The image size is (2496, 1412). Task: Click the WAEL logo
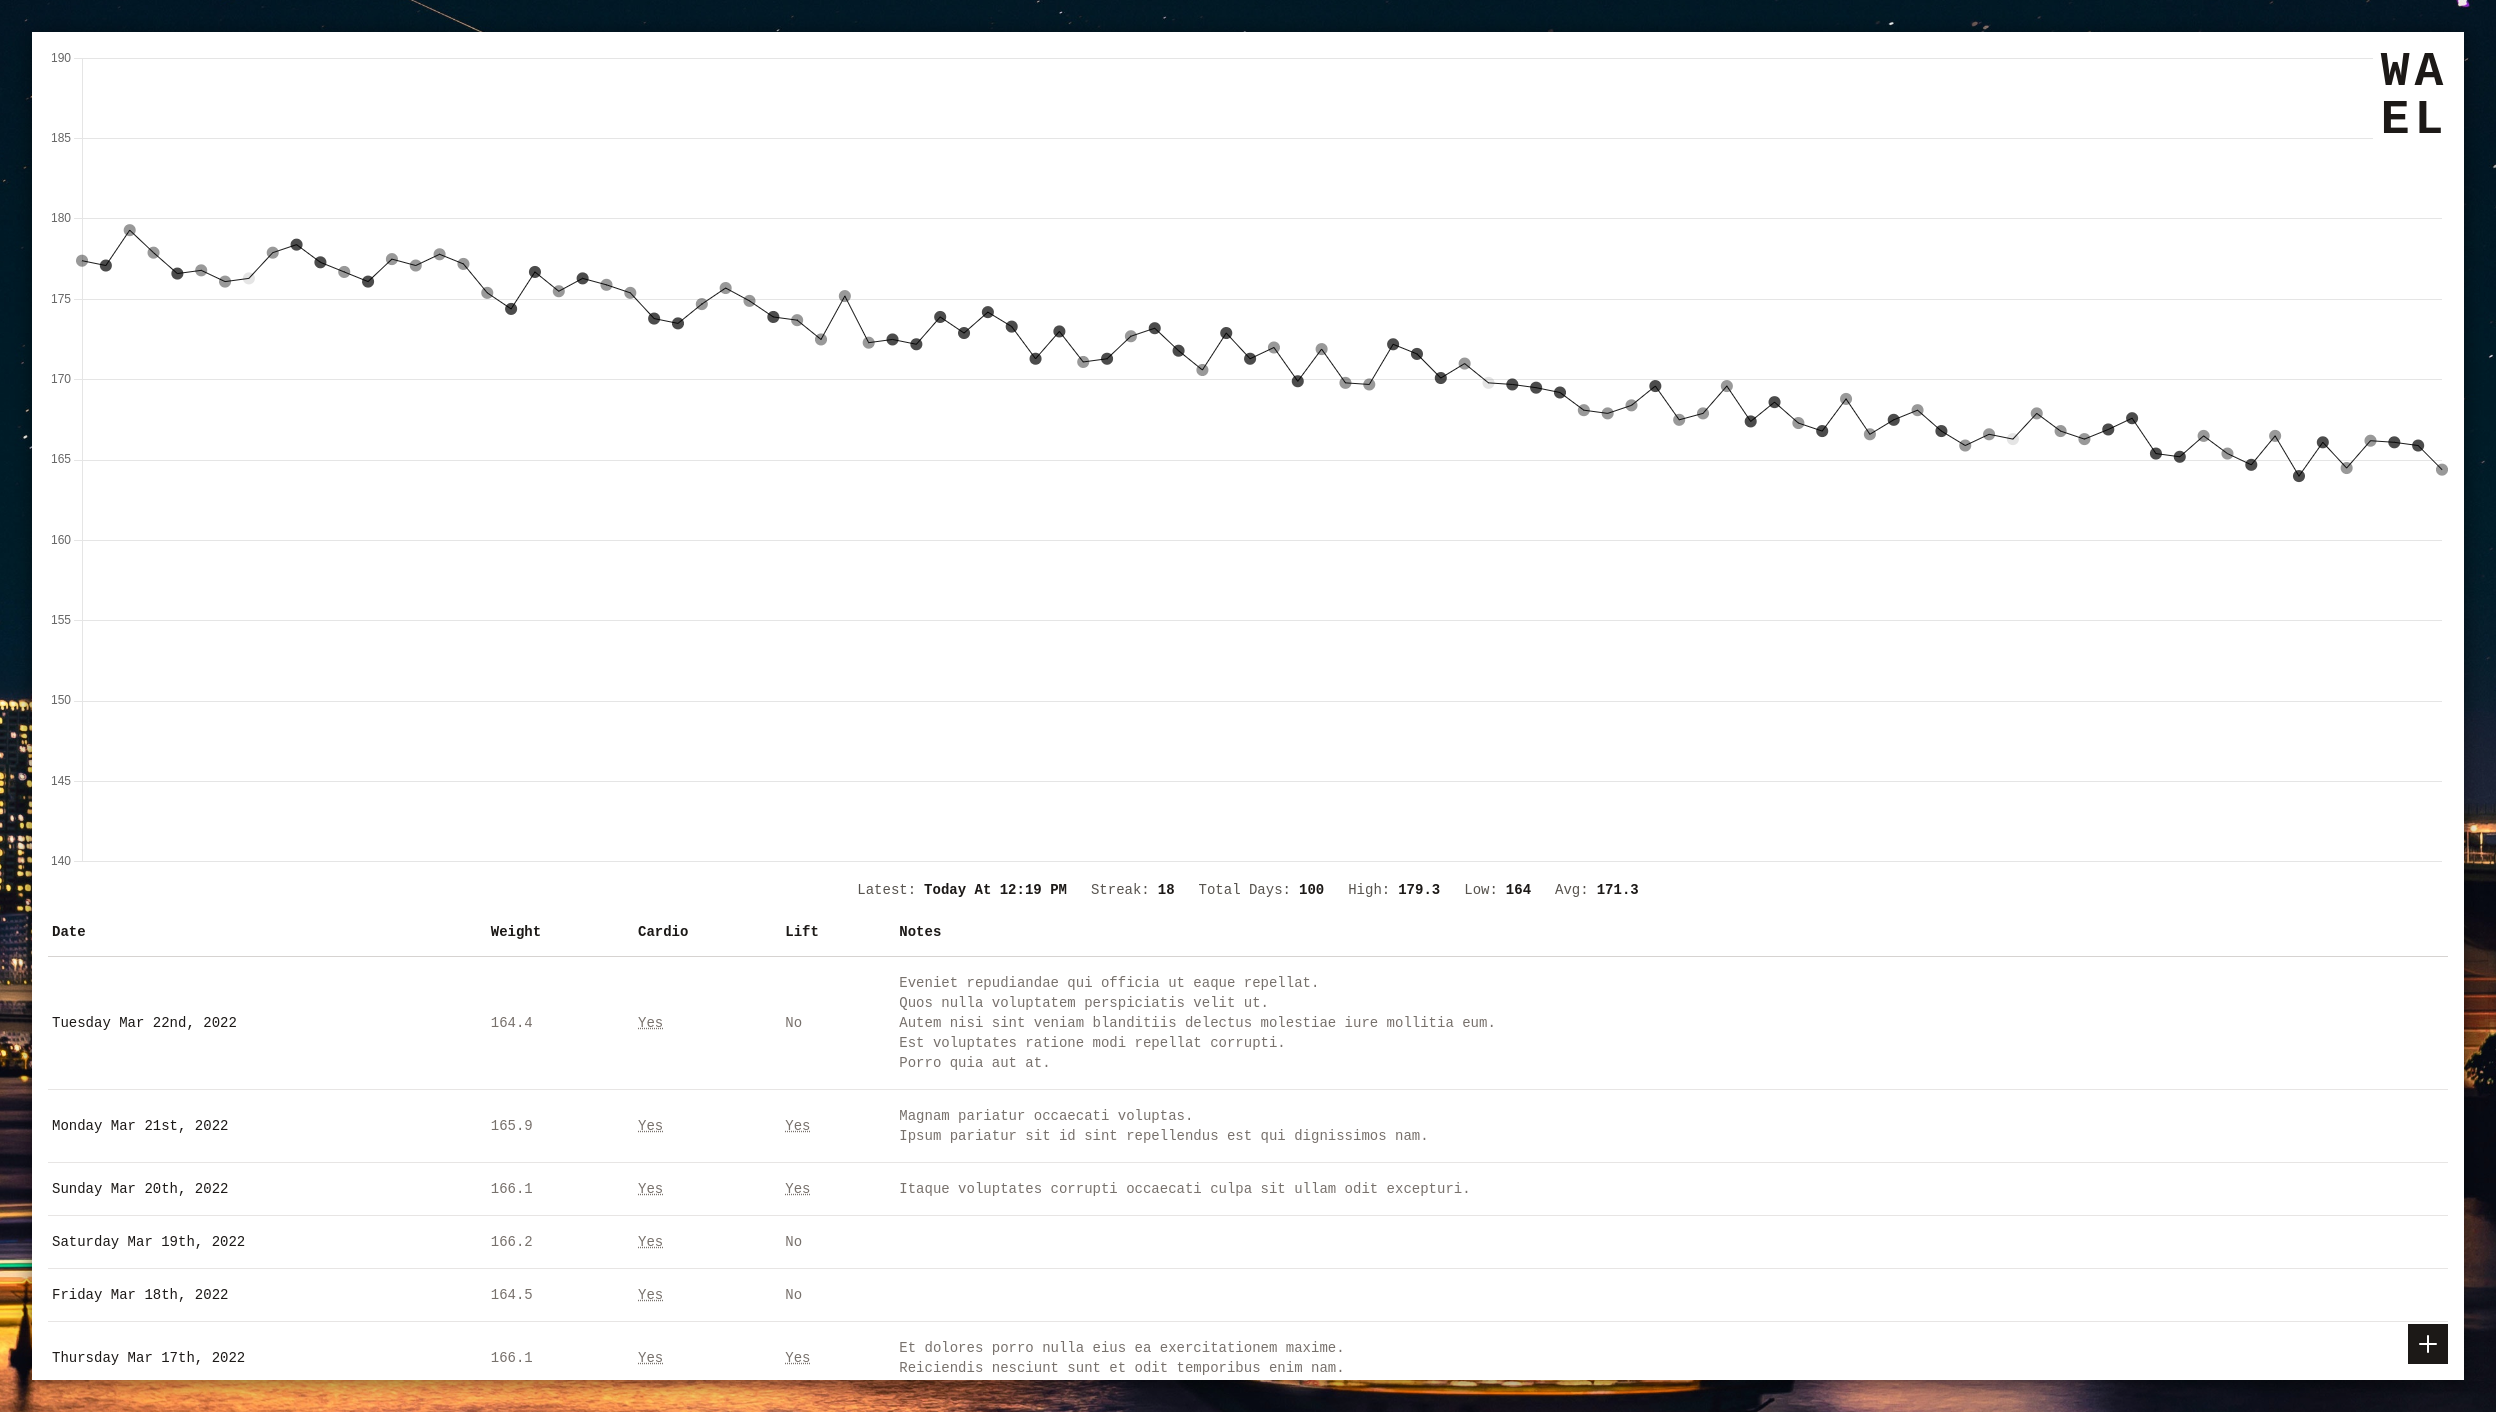(x=2412, y=95)
